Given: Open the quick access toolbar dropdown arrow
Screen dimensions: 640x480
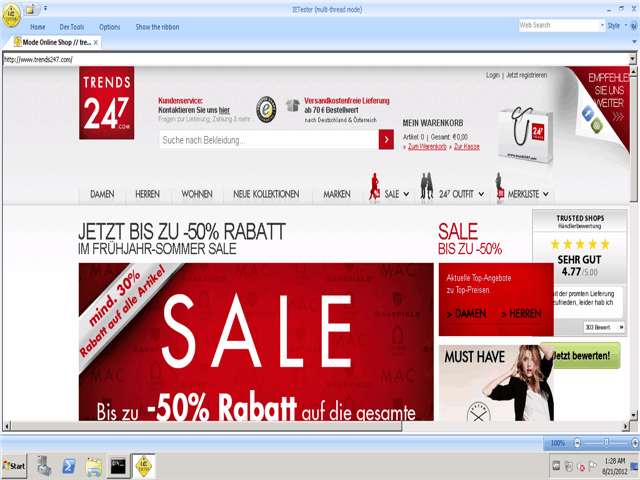Looking at the screenshot, I should coord(45,8).
